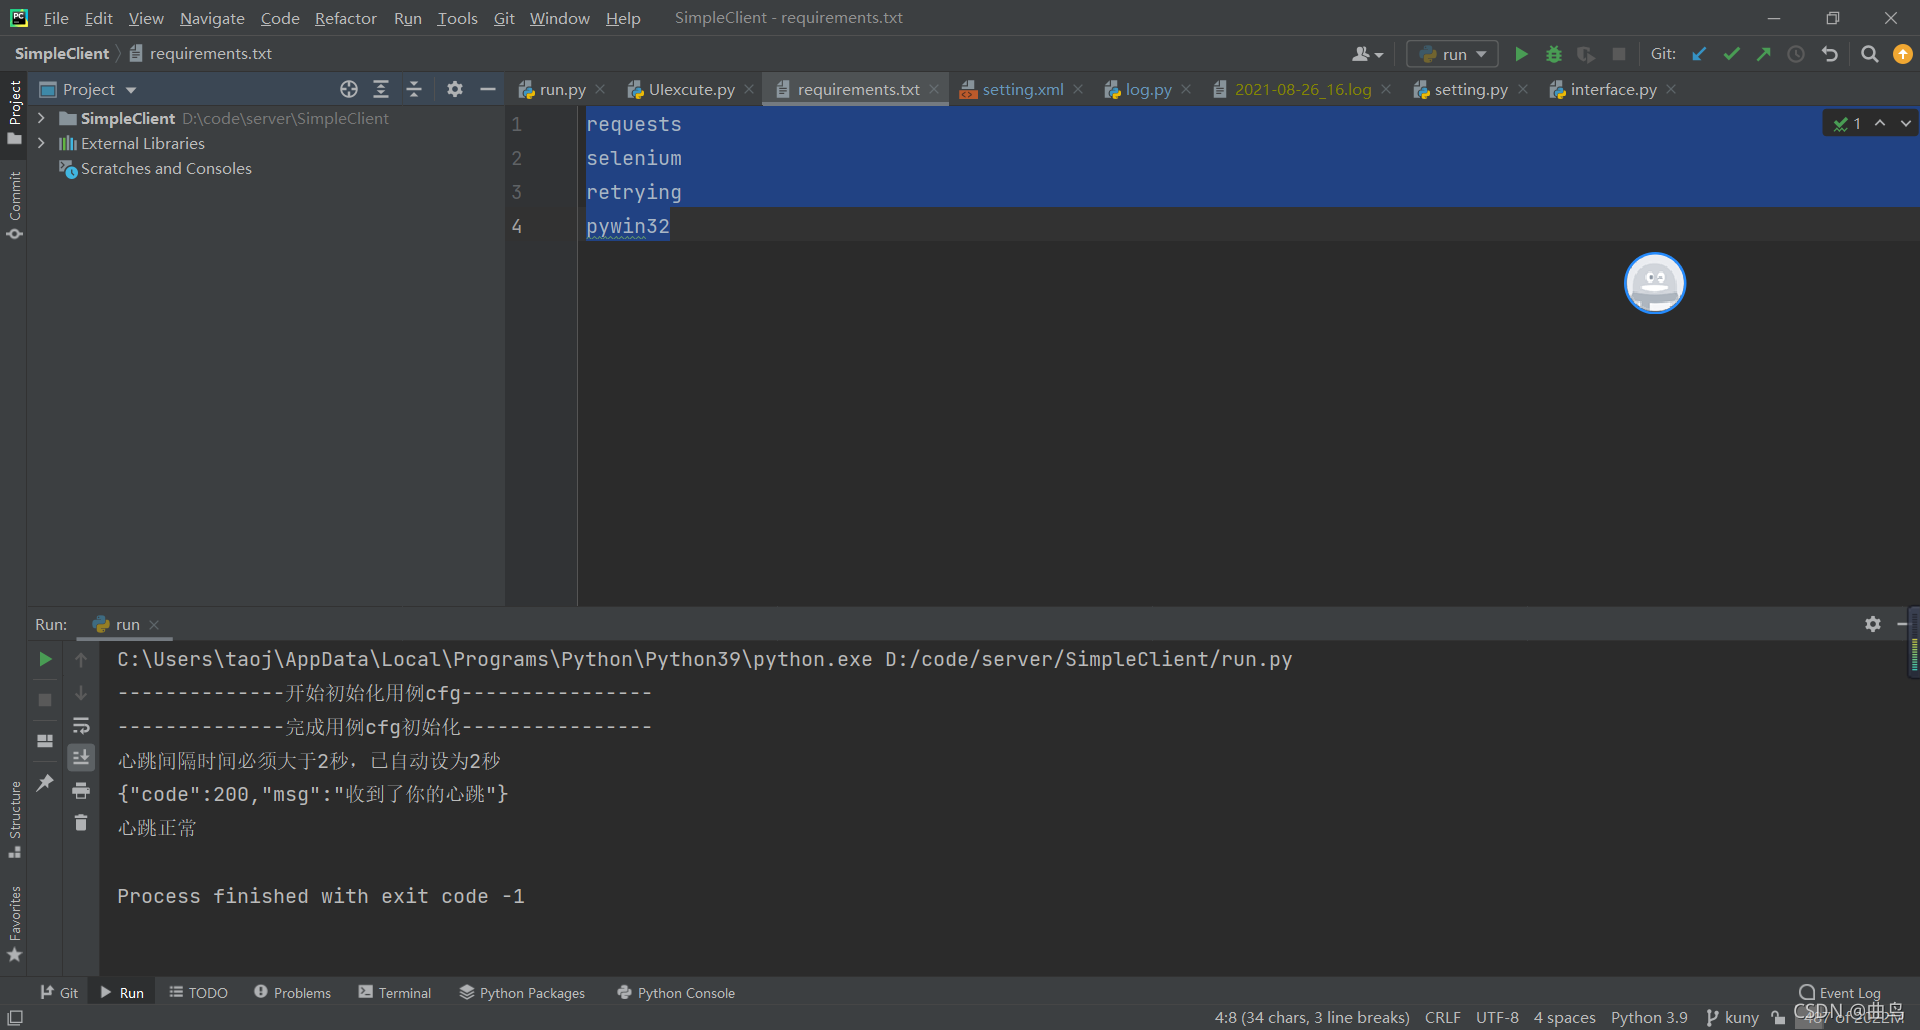Collapse all in Project panel
Screen dimensions: 1920x1030
tap(414, 89)
